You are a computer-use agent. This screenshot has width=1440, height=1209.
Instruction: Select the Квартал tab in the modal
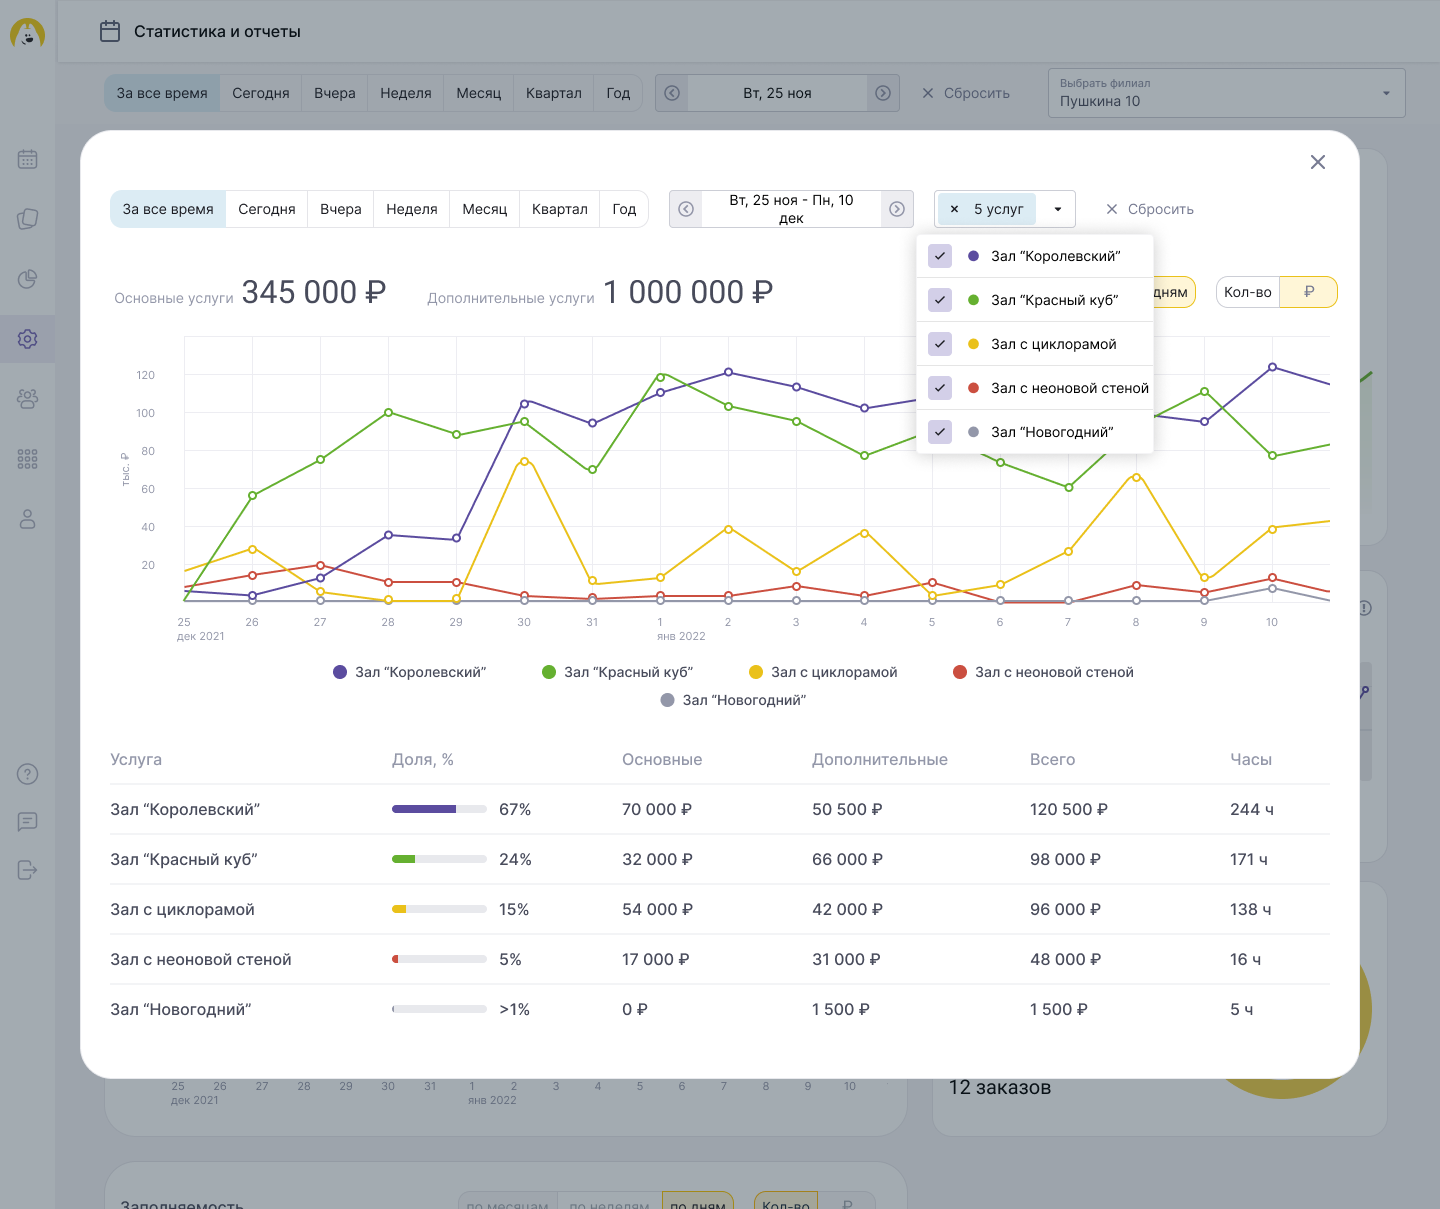coord(560,209)
